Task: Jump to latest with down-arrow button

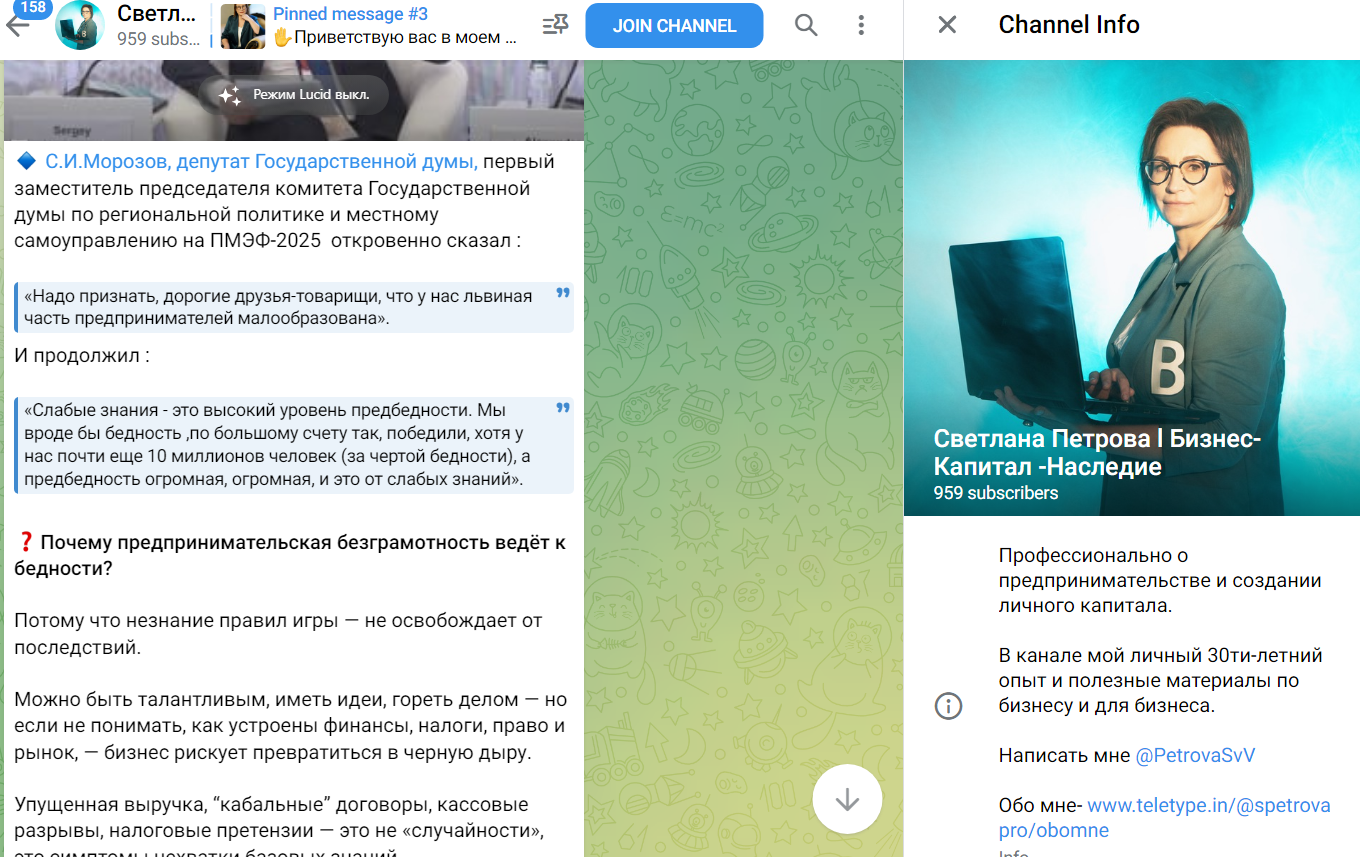Action: [x=847, y=800]
